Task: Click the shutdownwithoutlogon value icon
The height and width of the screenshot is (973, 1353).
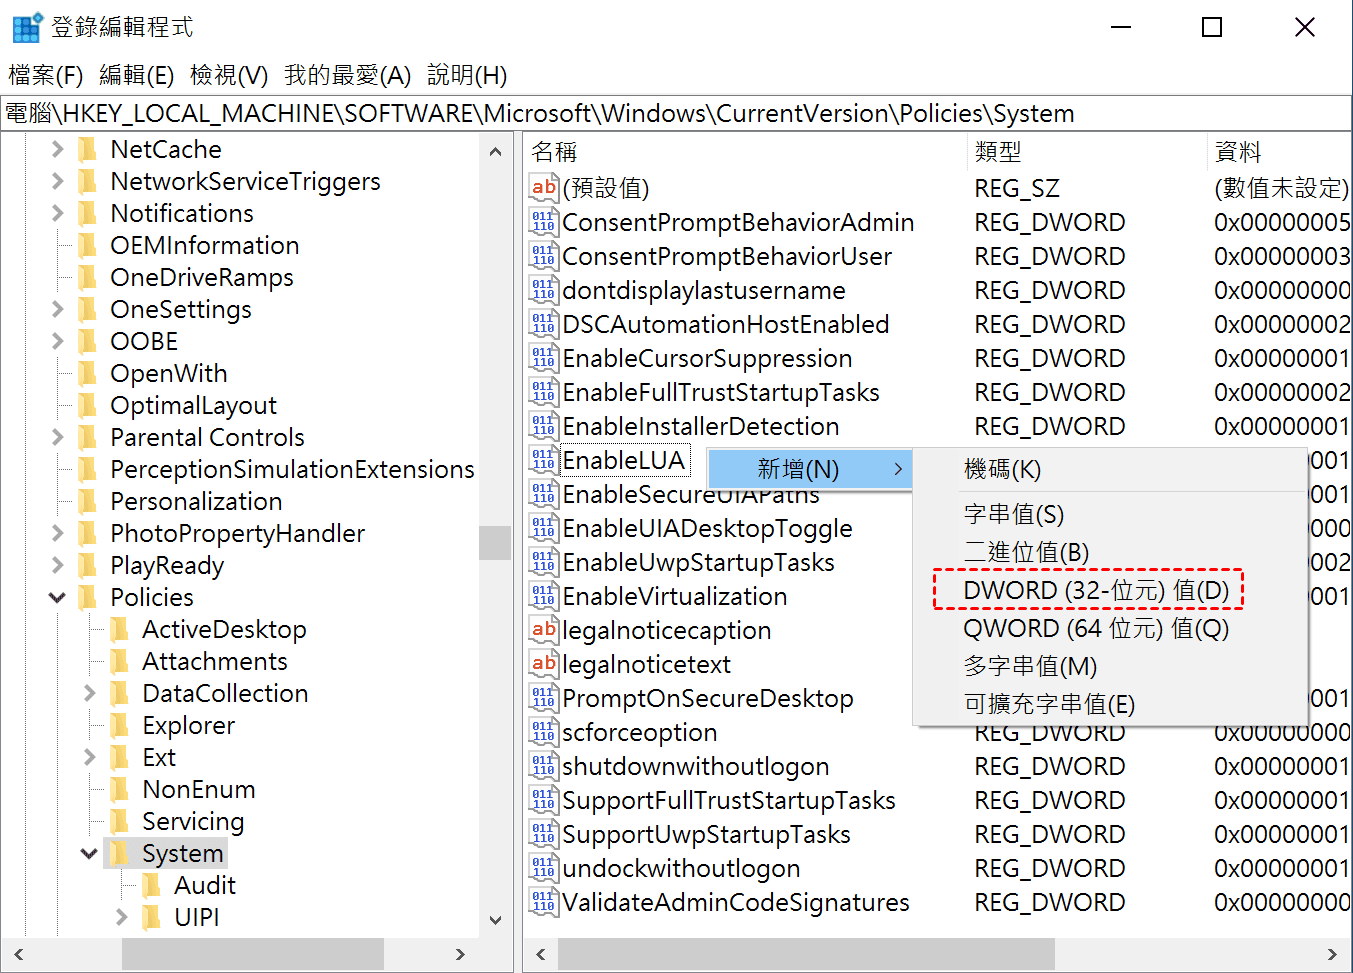Action: point(543,766)
